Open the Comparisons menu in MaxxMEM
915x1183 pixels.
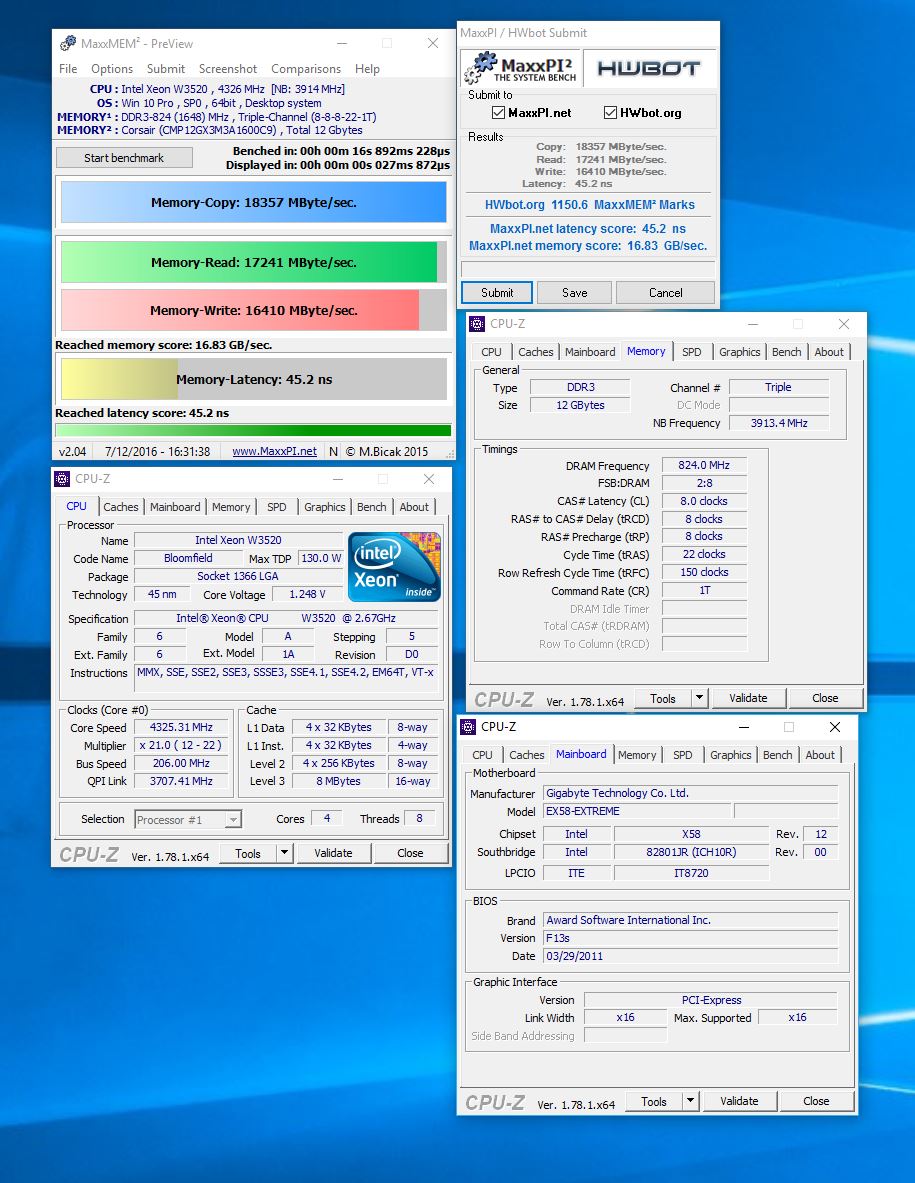(306, 69)
